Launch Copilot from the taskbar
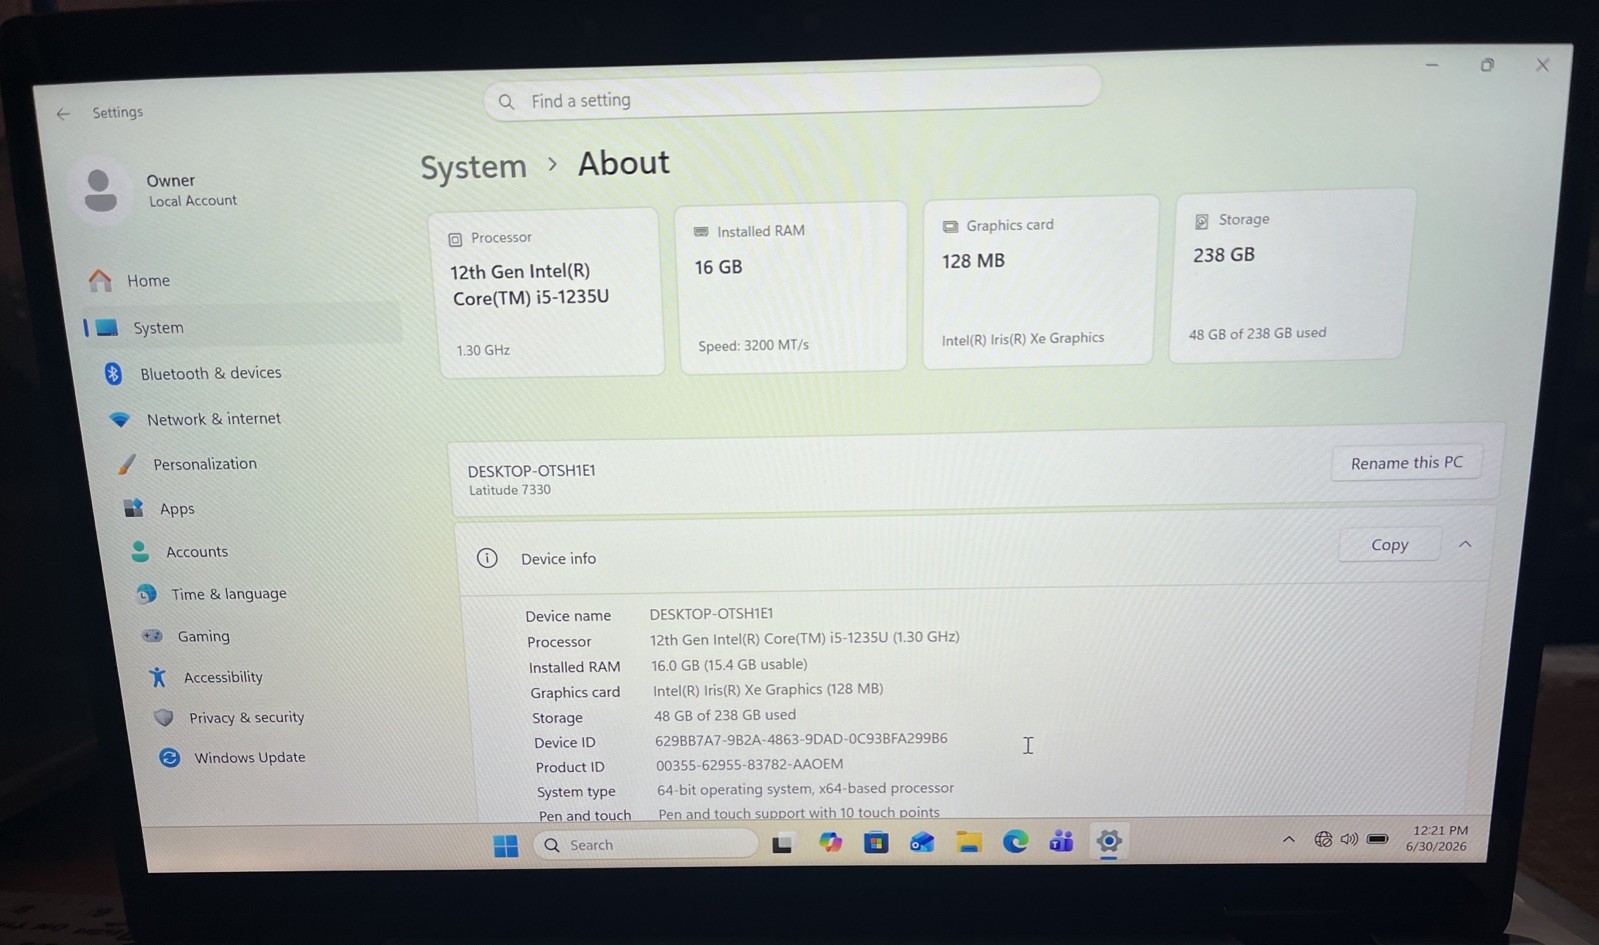Viewport: 1599px width, 945px height. pyautogui.click(x=830, y=843)
